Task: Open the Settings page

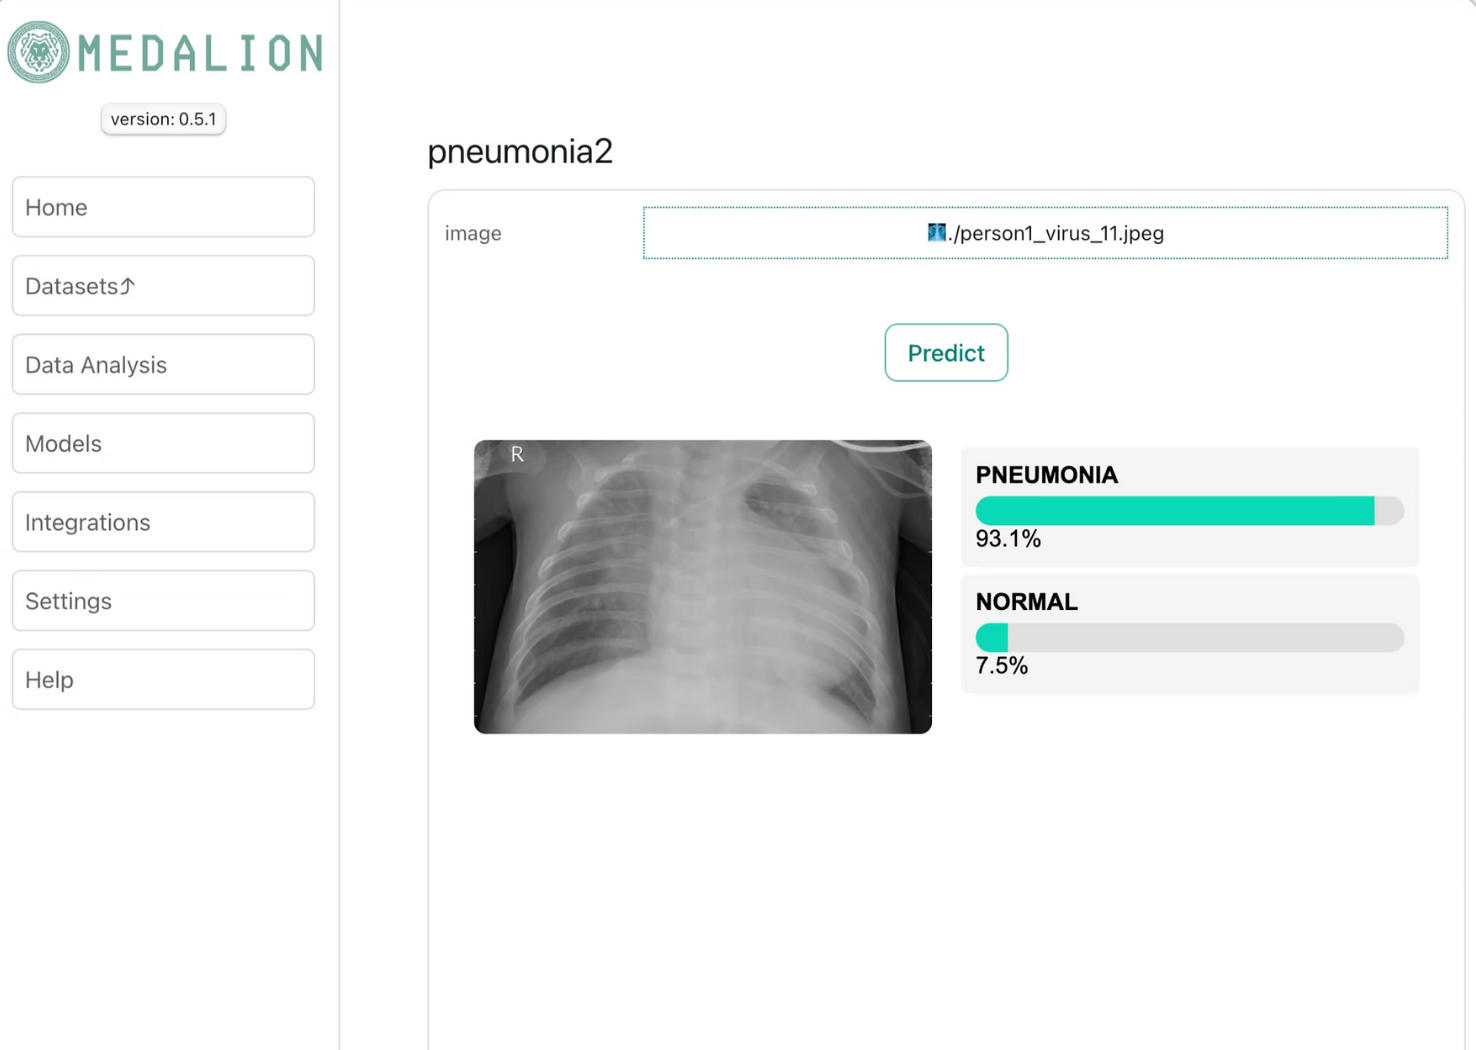Action: [163, 601]
